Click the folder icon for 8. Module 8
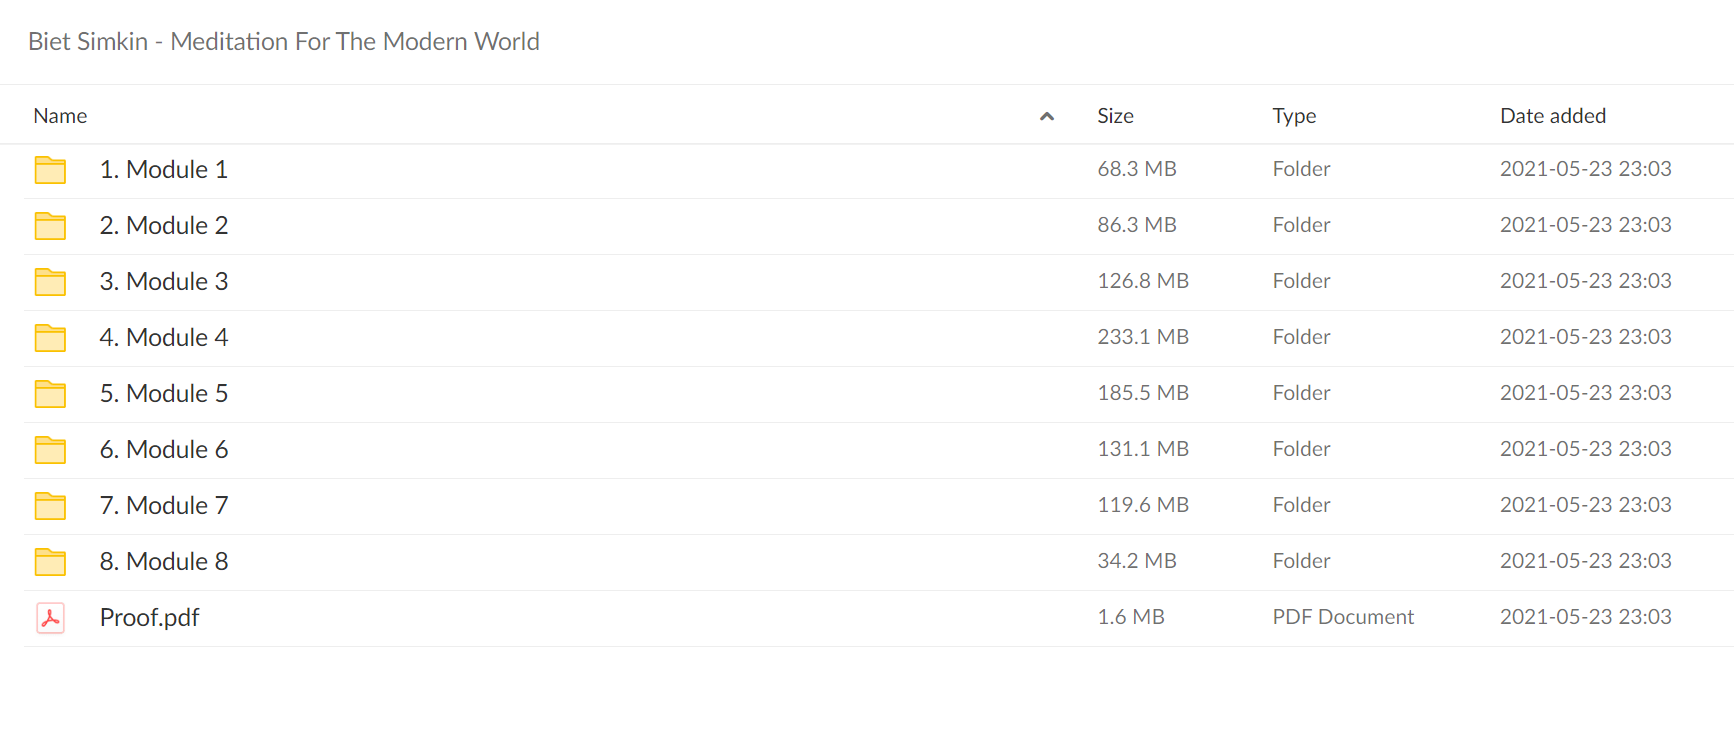 pos(50,562)
